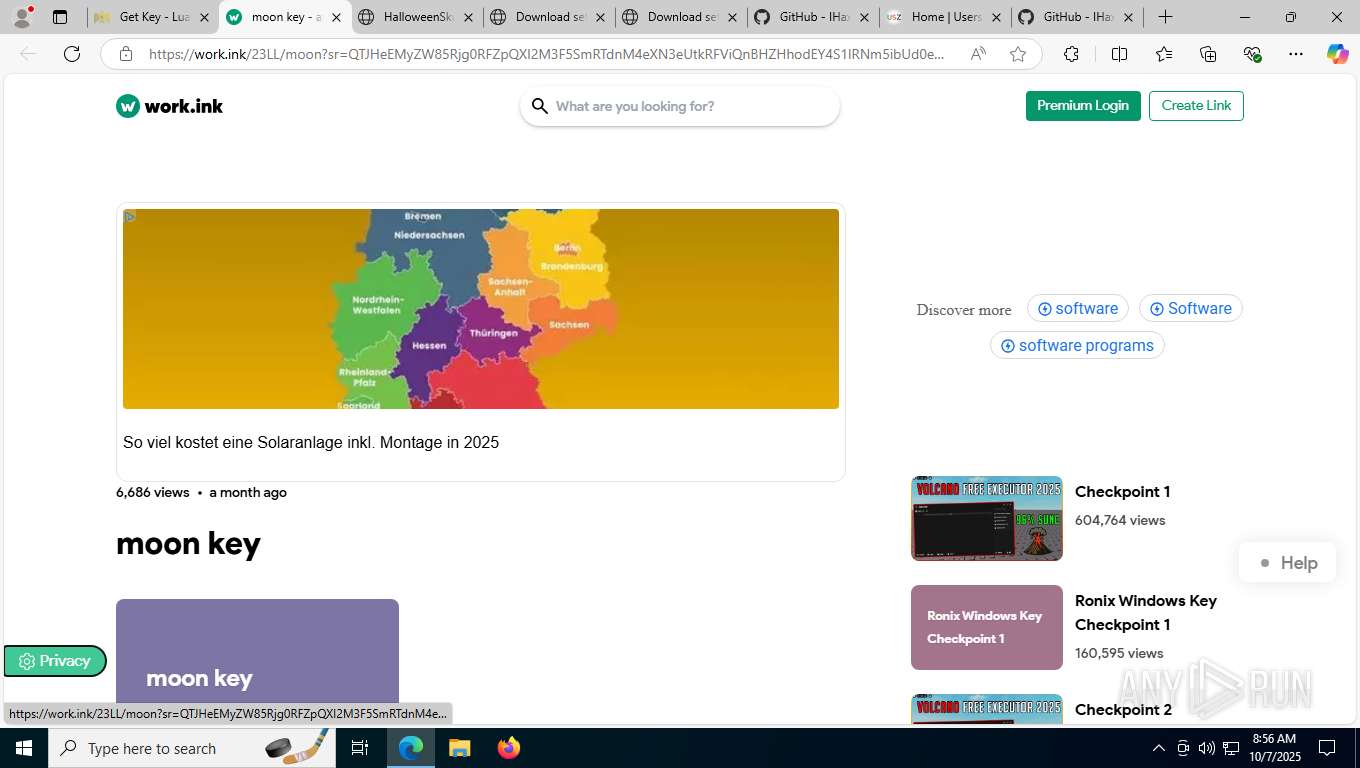Viewport: 1360px width, 768px height.
Task: Open the Checkpoint 2 title link
Action: [x=1123, y=710]
